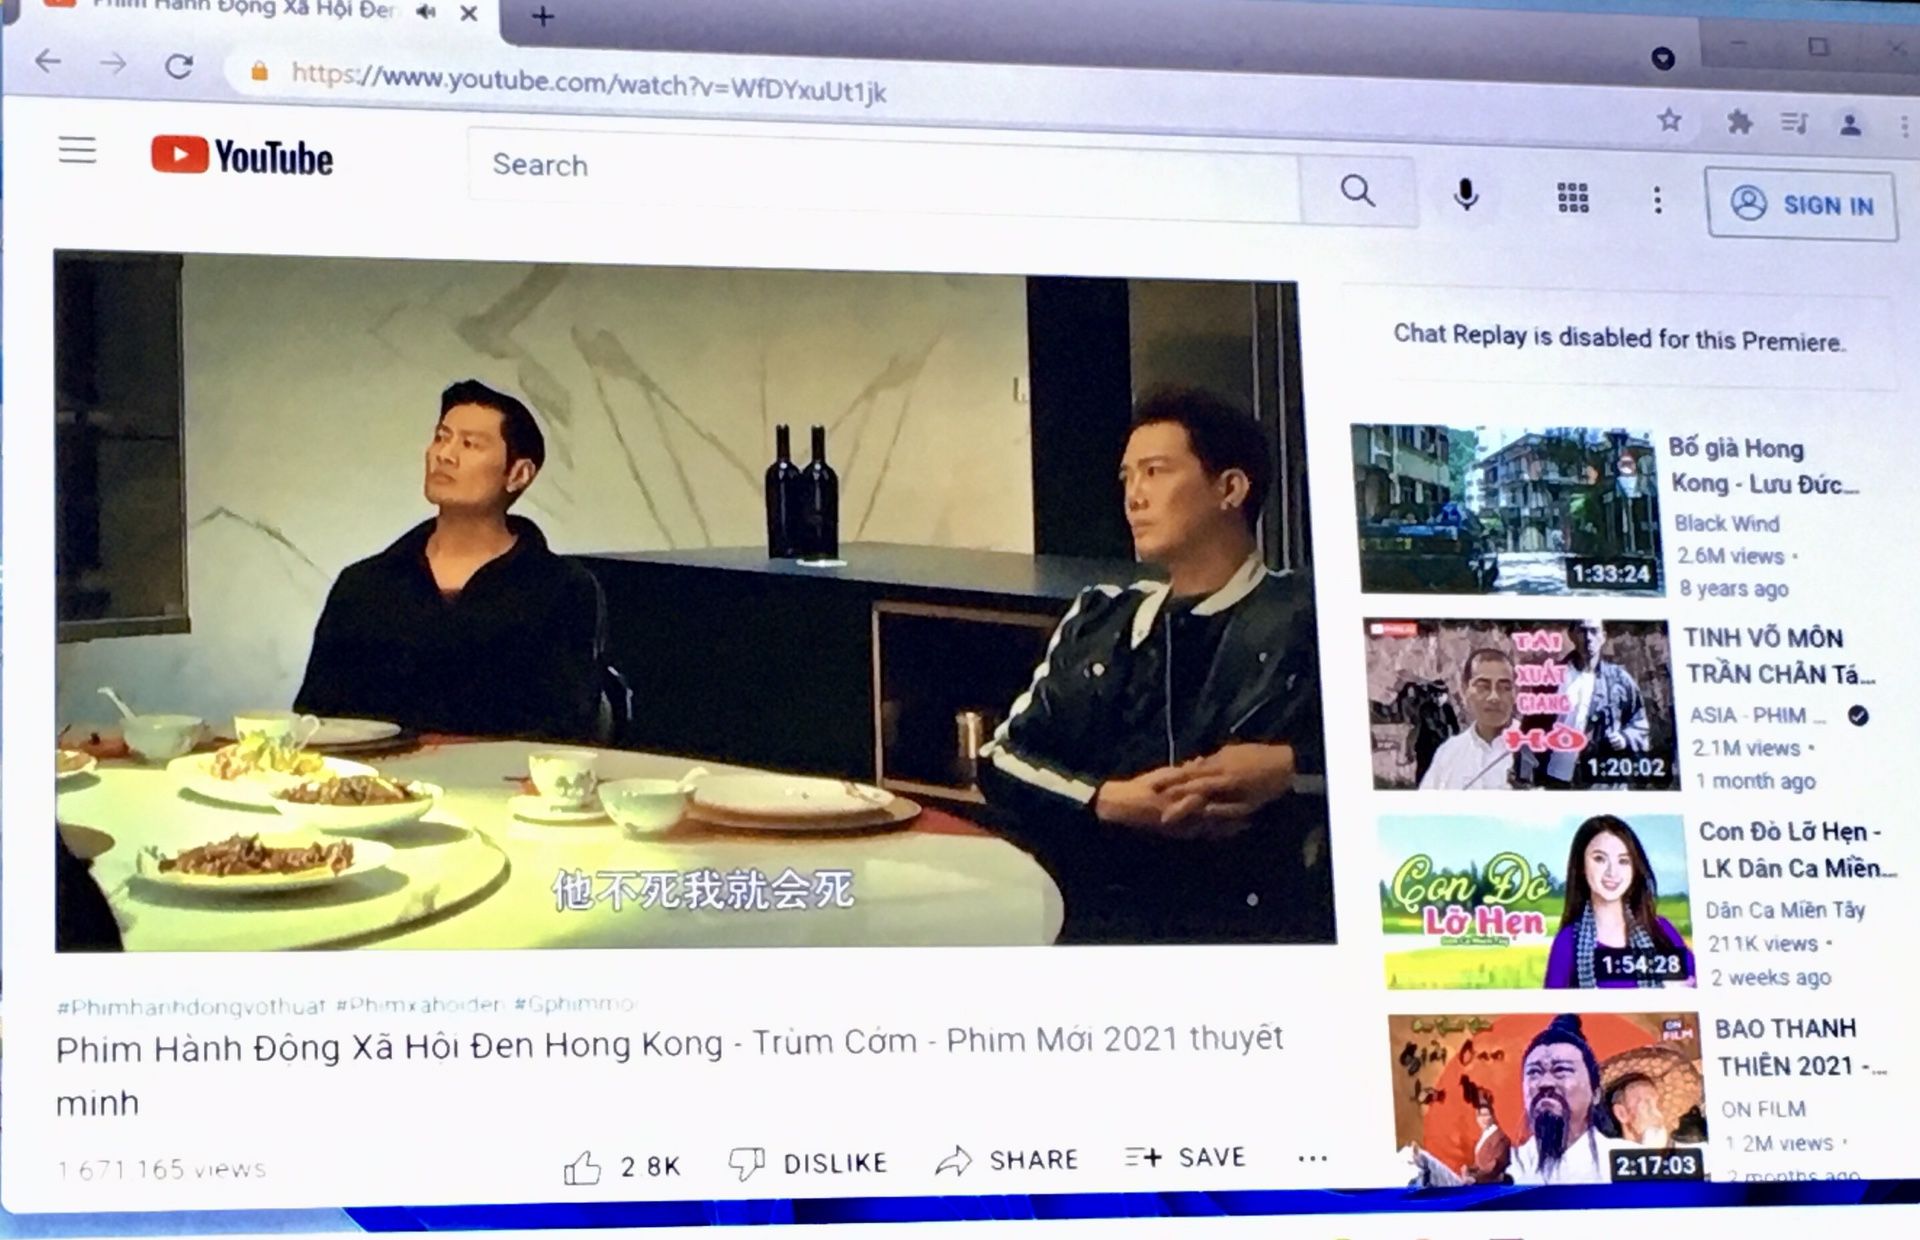Open a new tab with the plus button
The width and height of the screenshot is (1920, 1240).
coord(543,15)
